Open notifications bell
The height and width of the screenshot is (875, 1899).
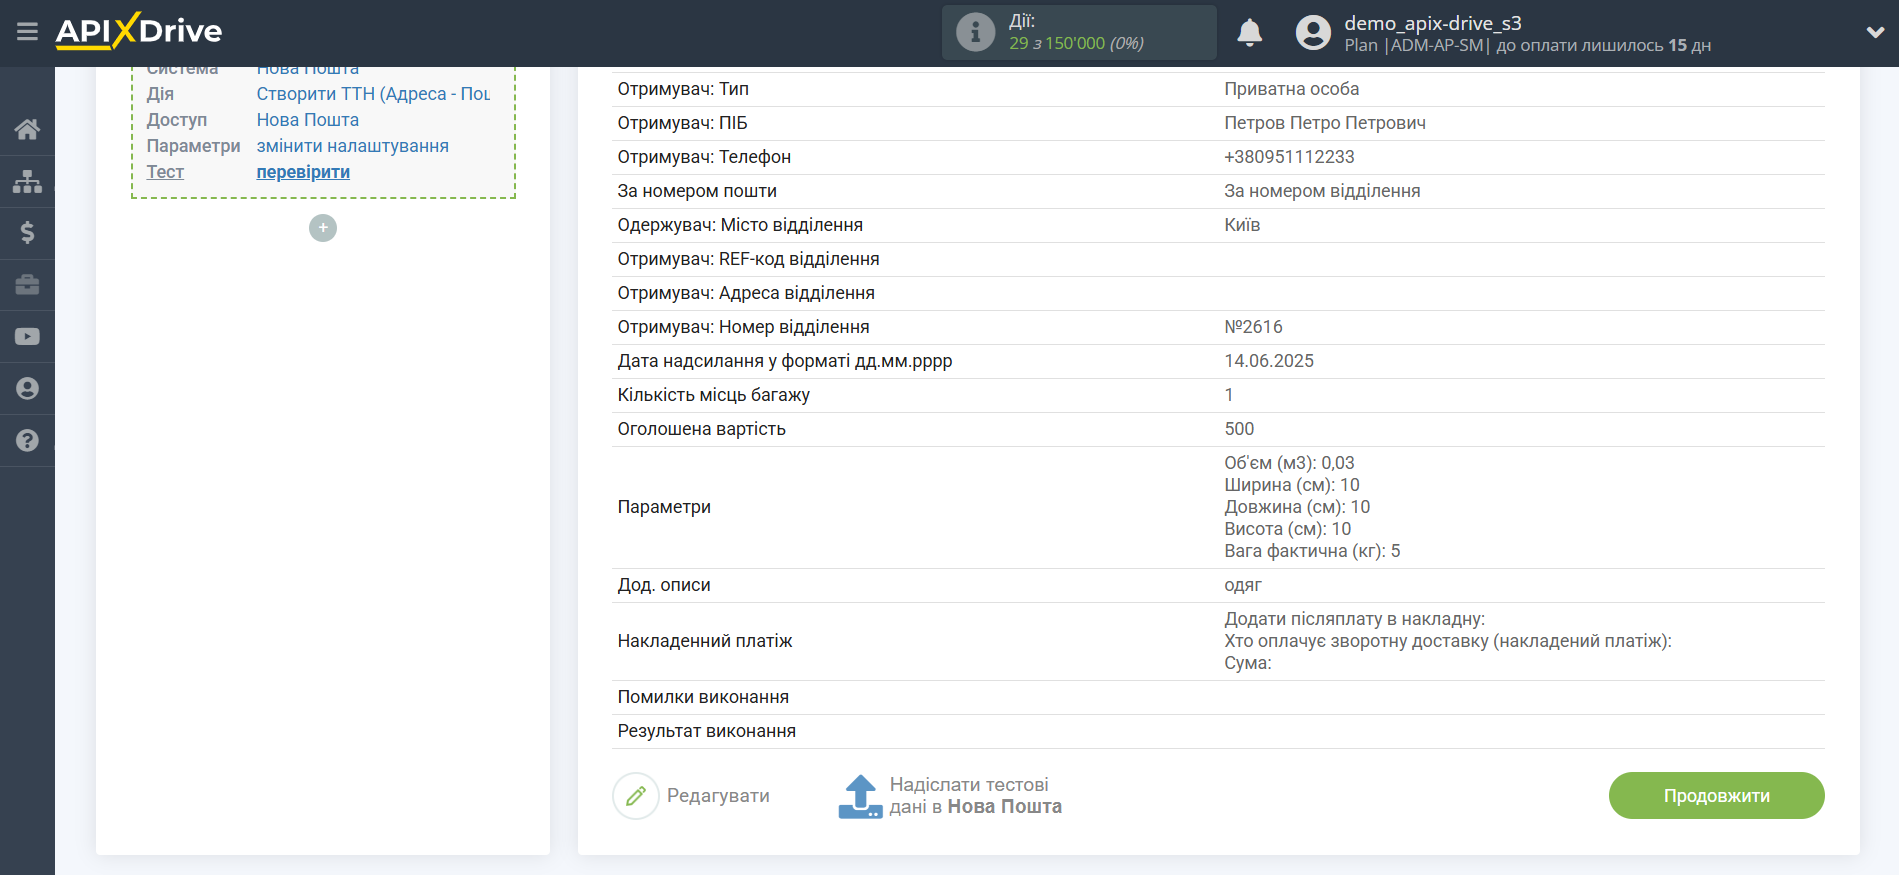[x=1249, y=33]
